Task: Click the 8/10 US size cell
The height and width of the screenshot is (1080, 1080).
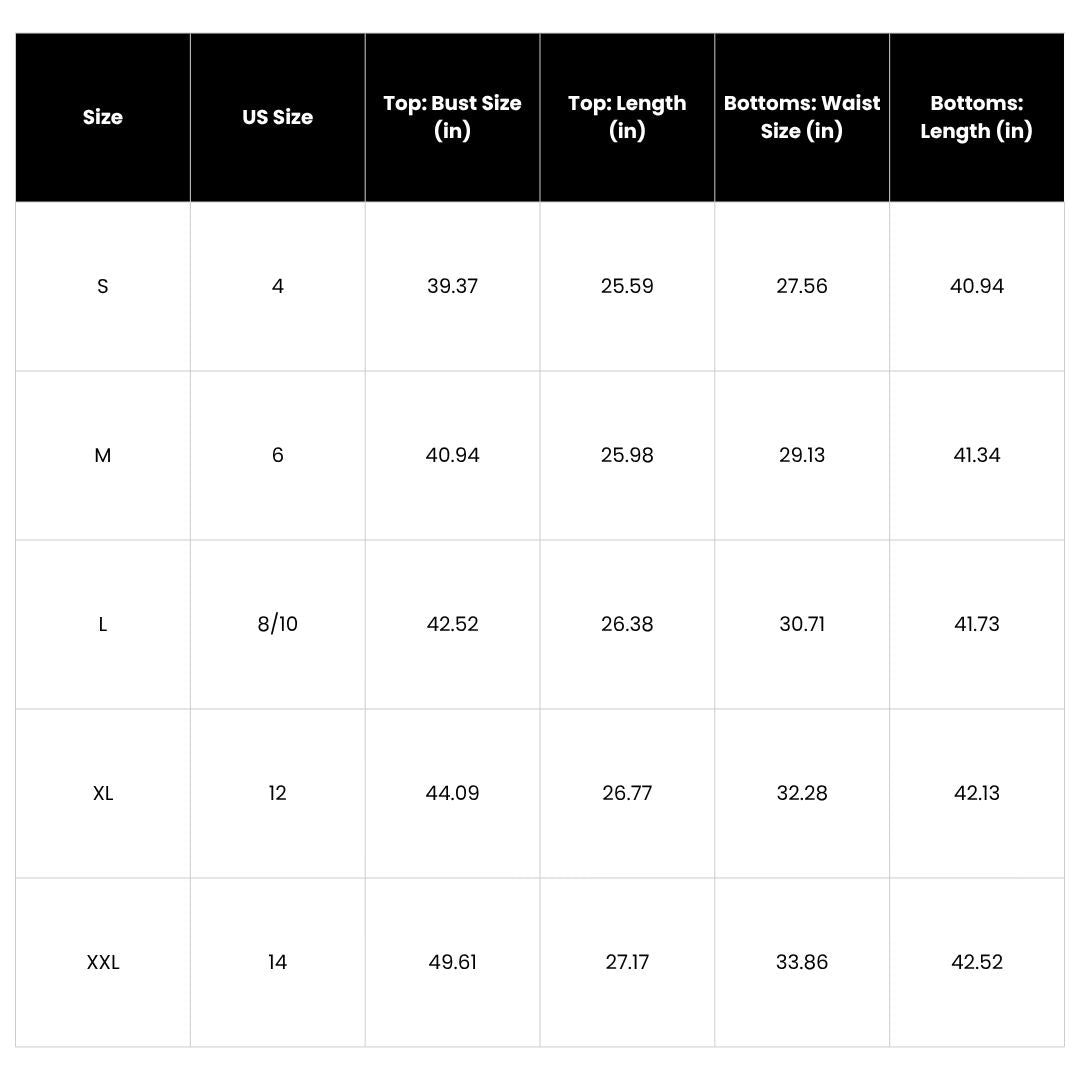Action: [278, 625]
